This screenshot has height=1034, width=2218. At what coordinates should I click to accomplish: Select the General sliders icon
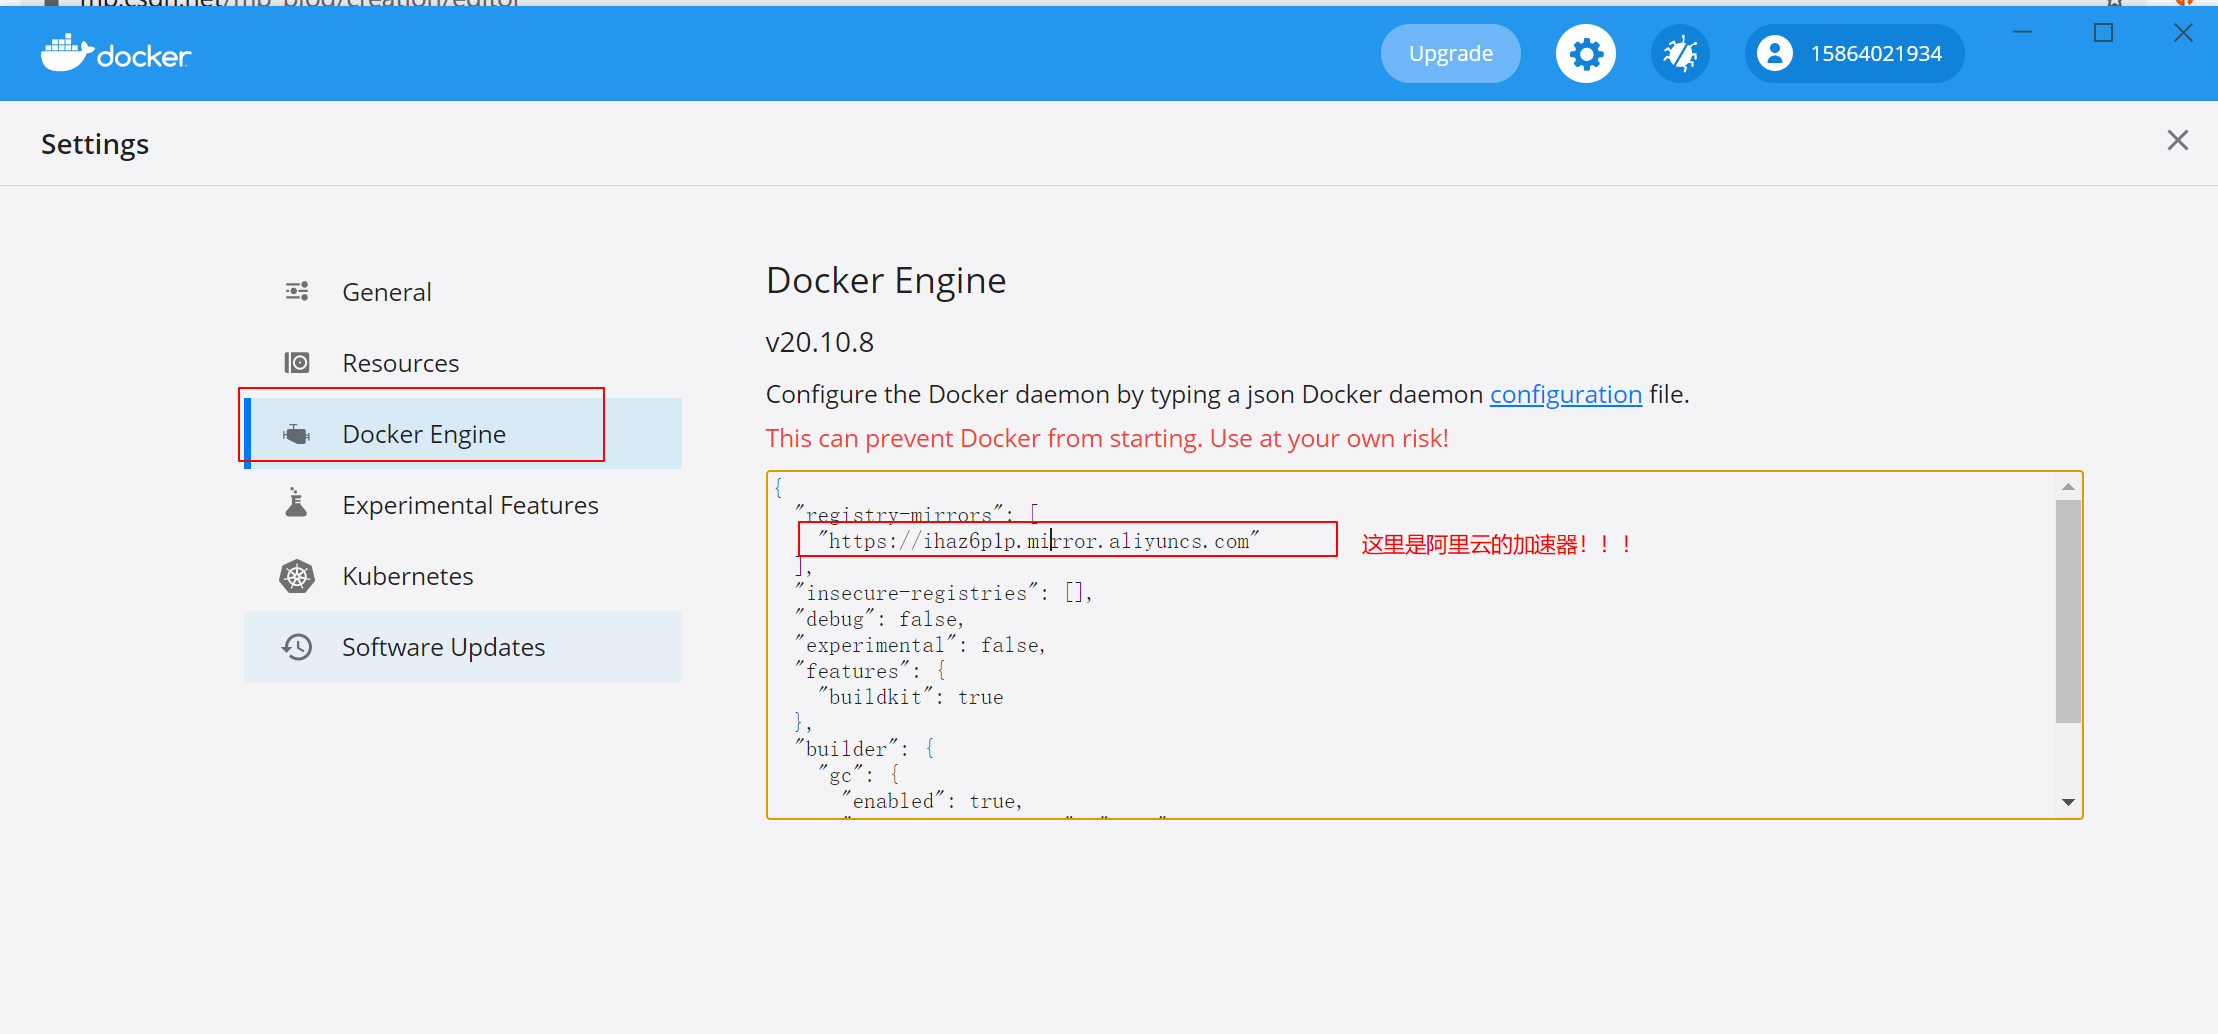[296, 290]
